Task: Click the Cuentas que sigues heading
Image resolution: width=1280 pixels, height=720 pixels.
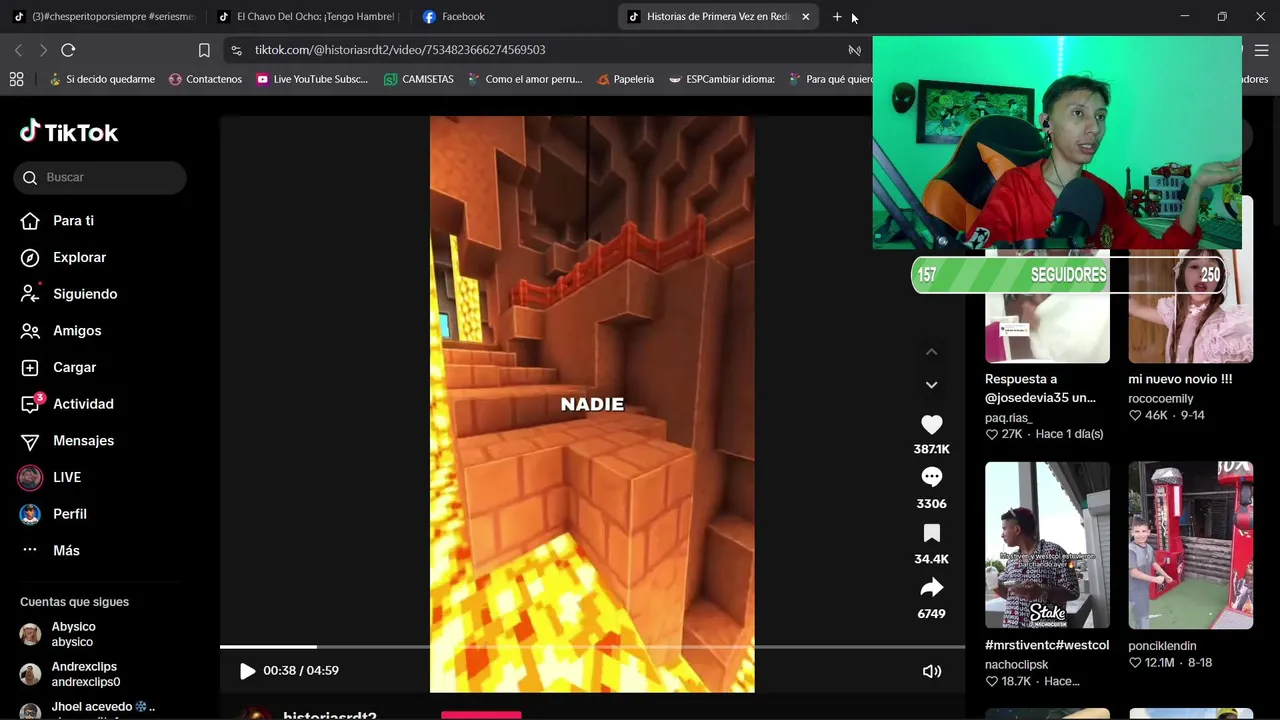Action: [74, 602]
